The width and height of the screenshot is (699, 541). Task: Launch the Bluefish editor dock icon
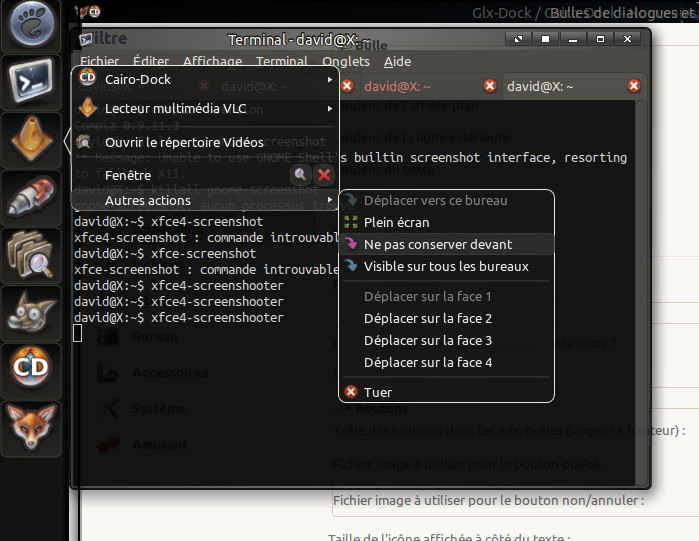click(x=31, y=197)
